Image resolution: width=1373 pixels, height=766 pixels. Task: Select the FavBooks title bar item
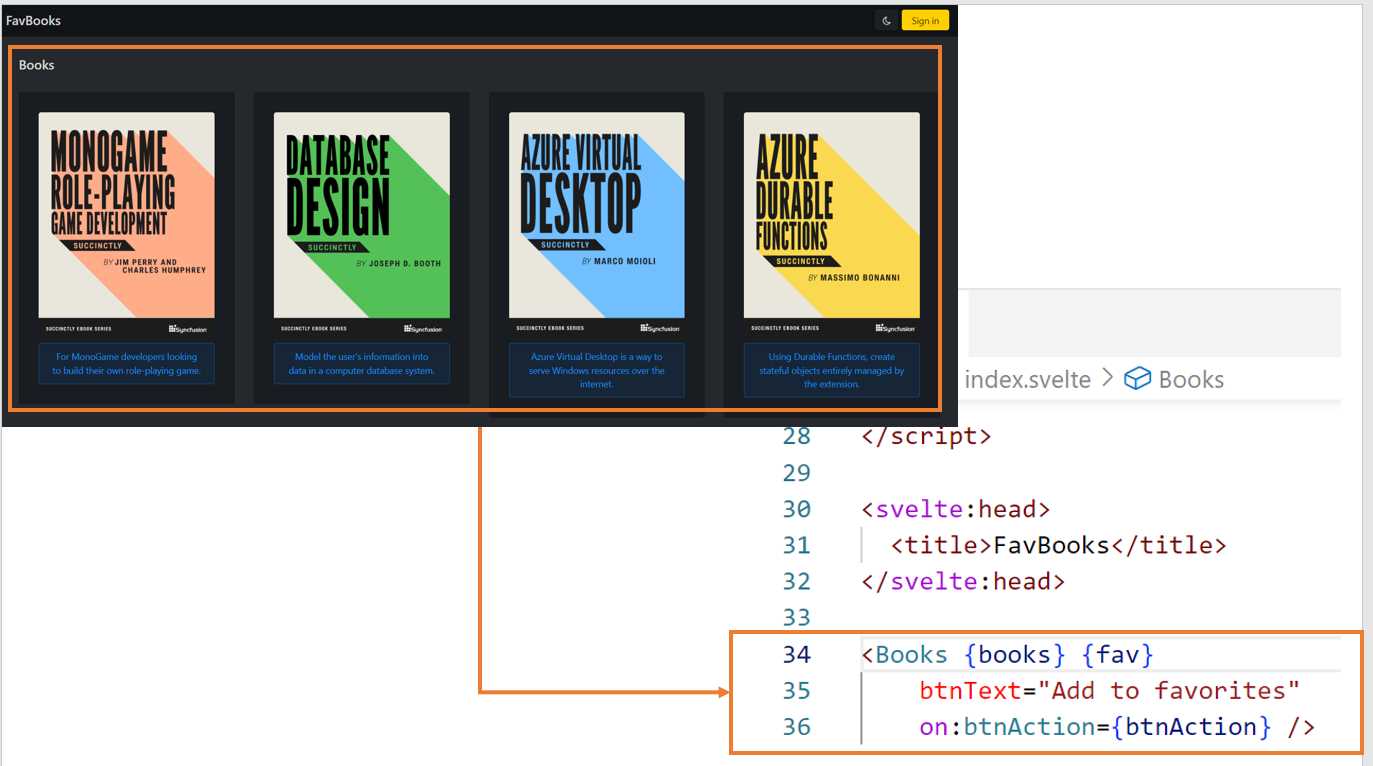point(36,20)
